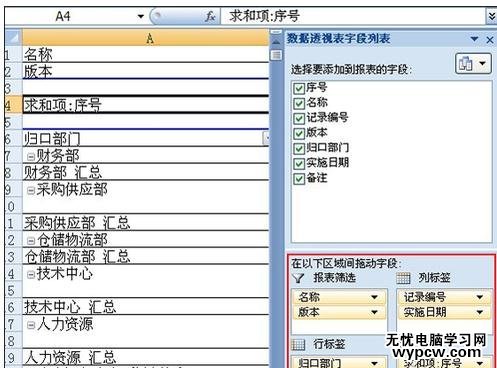
Task: Open 归口部门 row label field dropdown
Action: point(374,363)
